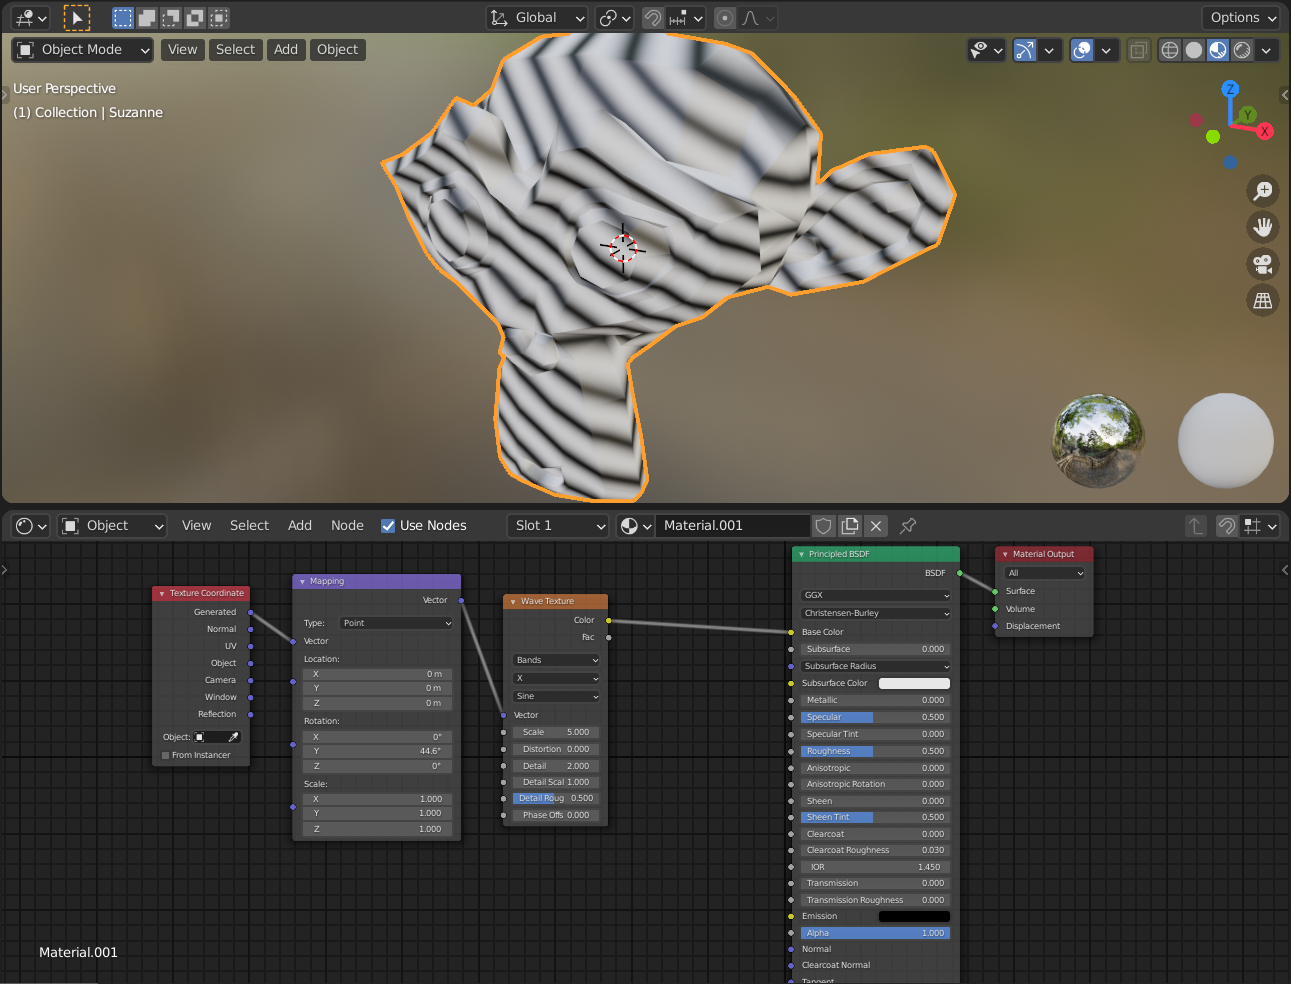Switch to rendered viewport shading
The height and width of the screenshot is (984, 1291).
coord(1242,50)
